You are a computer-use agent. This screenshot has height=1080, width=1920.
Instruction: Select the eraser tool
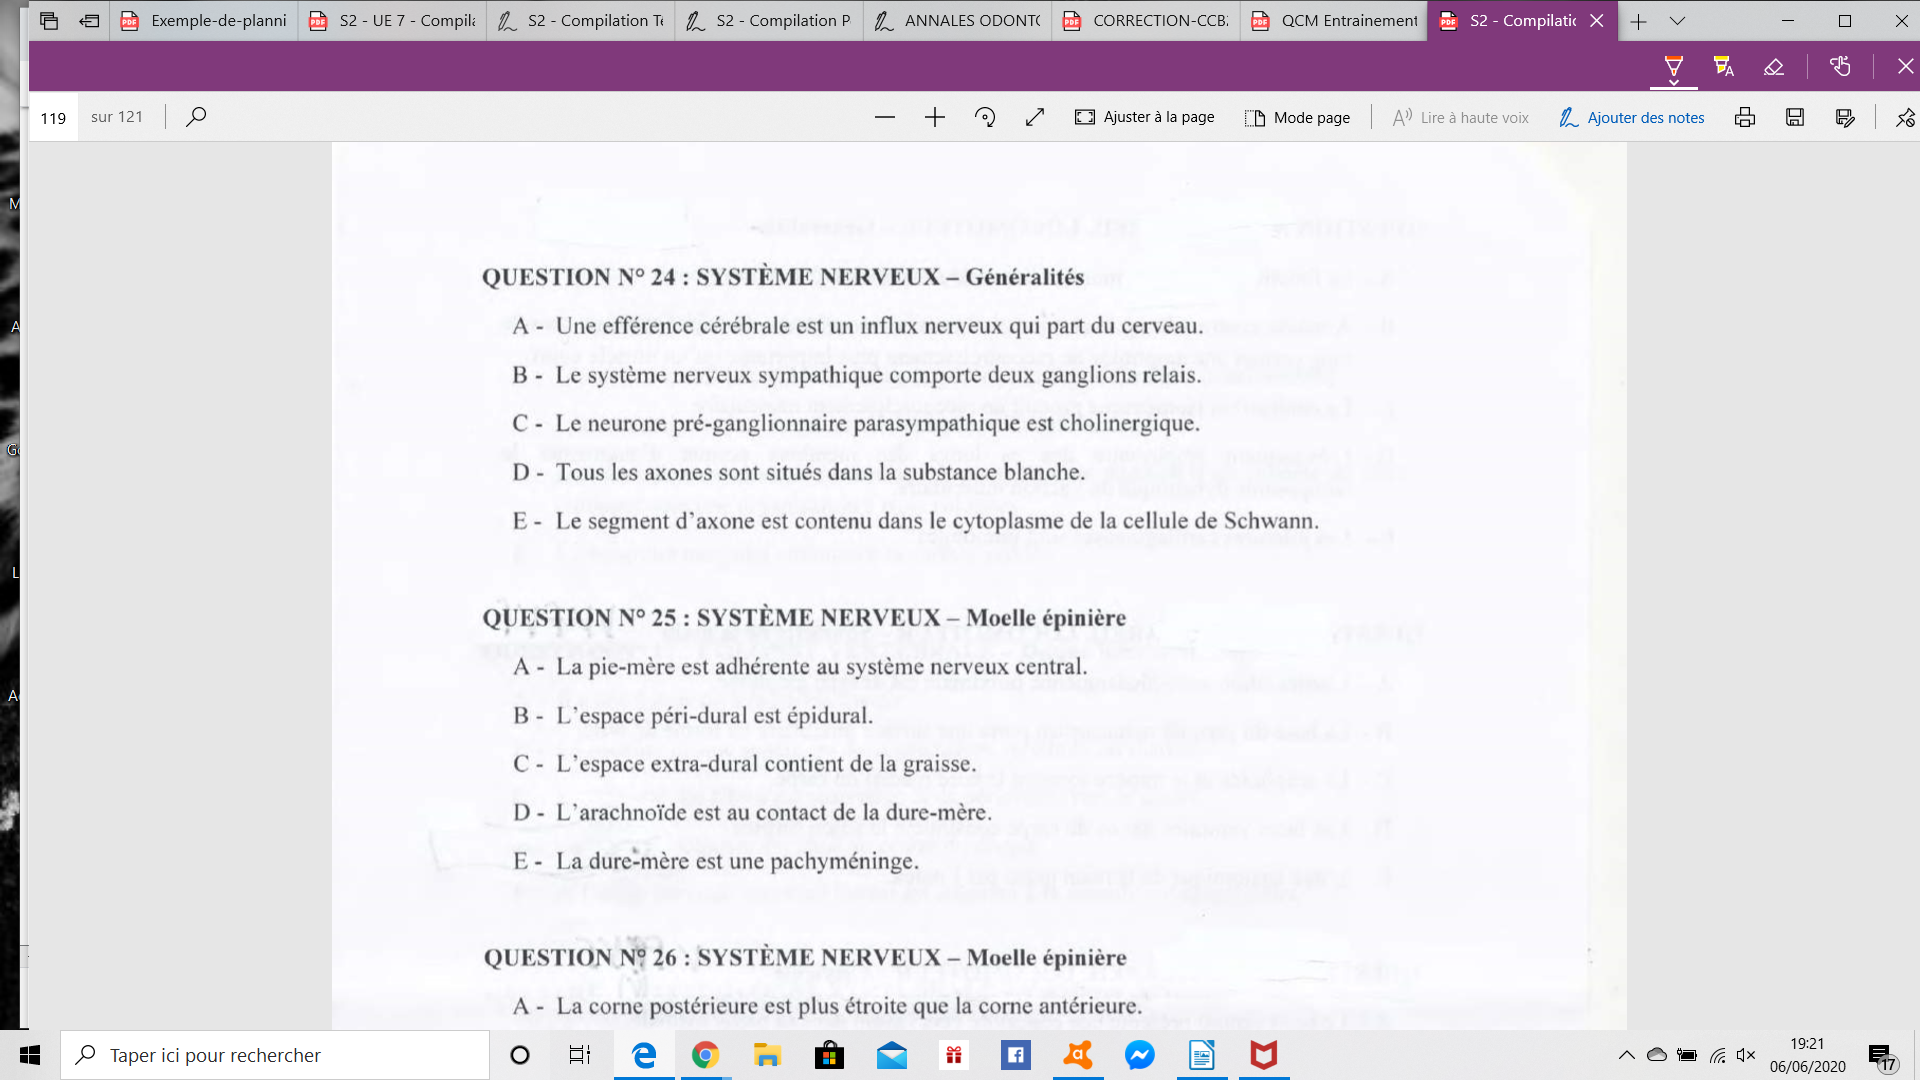click(1774, 67)
